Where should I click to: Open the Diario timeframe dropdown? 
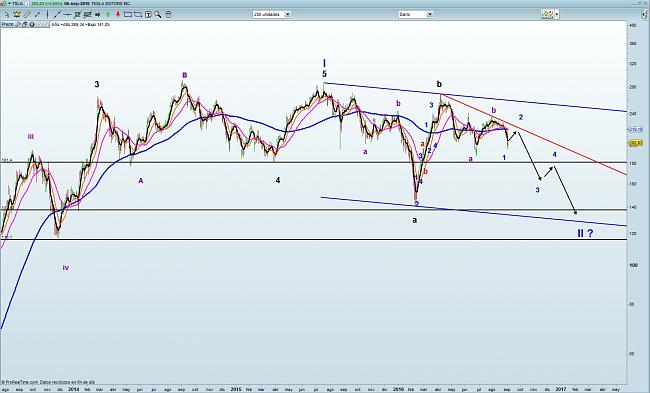coord(430,14)
